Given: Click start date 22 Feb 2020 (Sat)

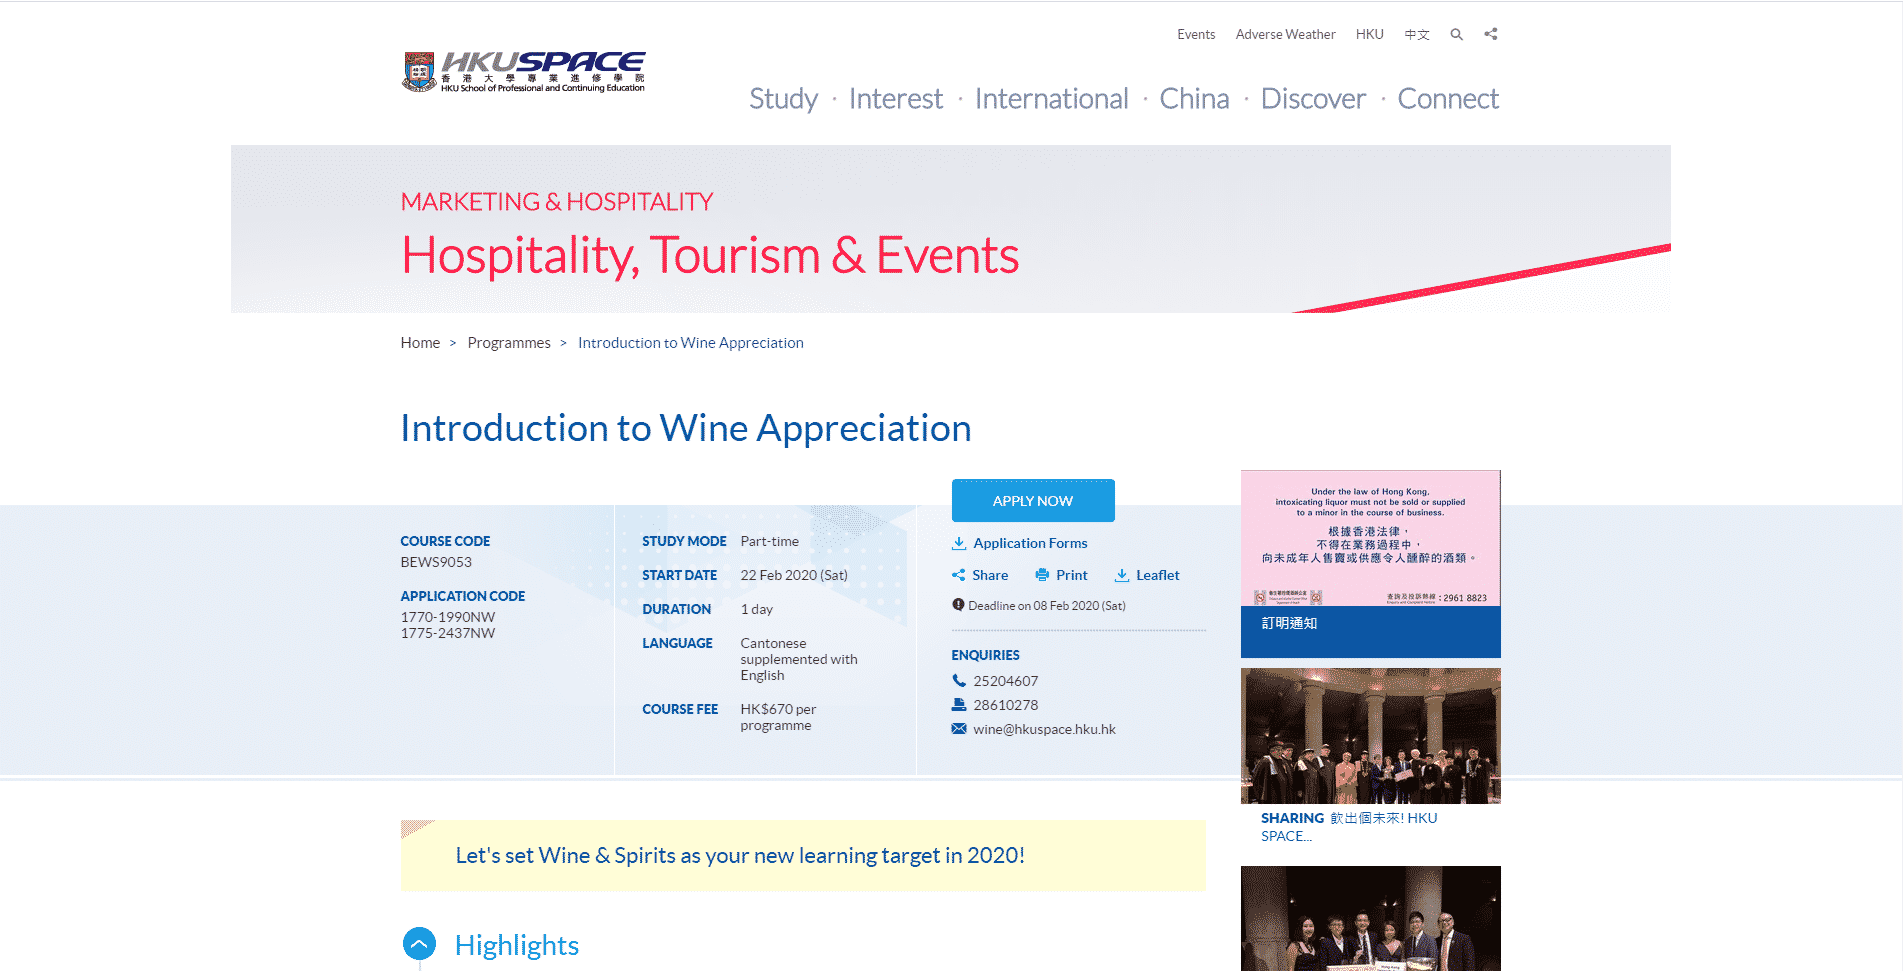Looking at the screenshot, I should pos(794,575).
